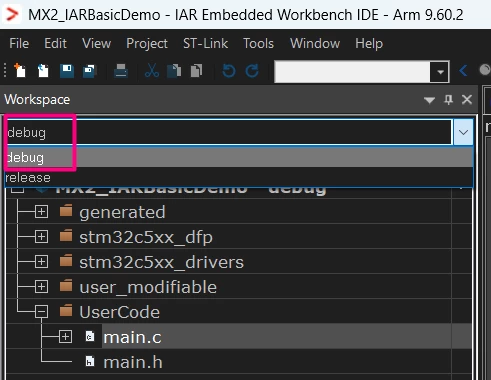Click the Print toolbar icon
Image resolution: width=491 pixels, height=380 pixels.
(x=121, y=71)
